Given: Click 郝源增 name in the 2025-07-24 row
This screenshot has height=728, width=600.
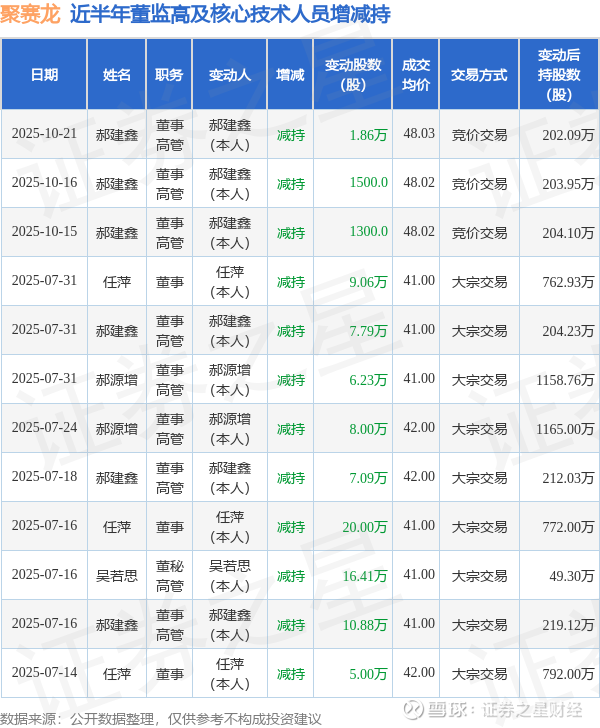Looking at the screenshot, I should point(117,429).
